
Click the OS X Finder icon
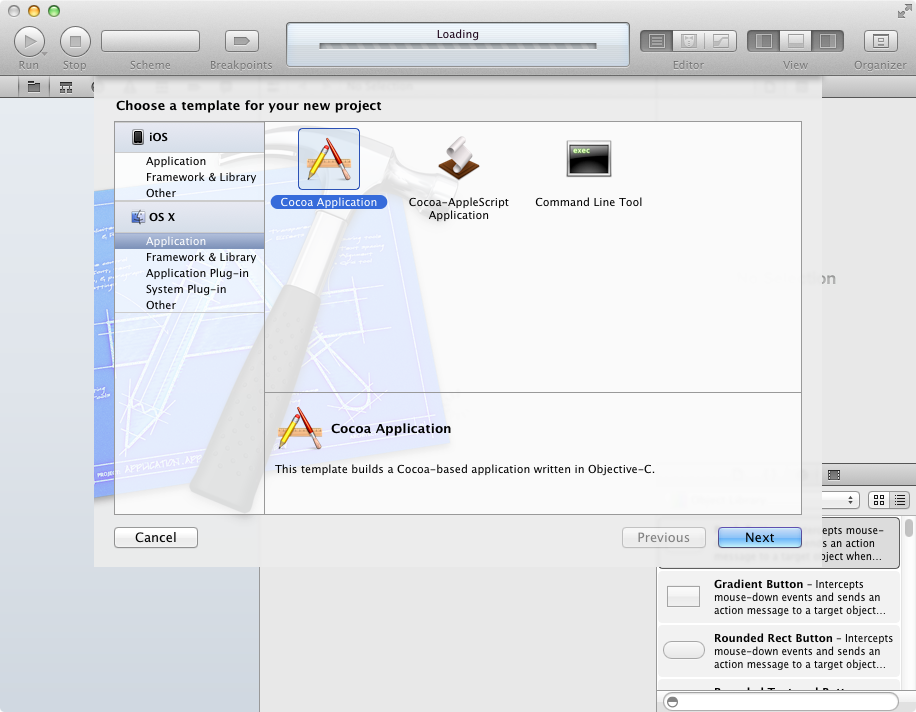[x=138, y=217]
